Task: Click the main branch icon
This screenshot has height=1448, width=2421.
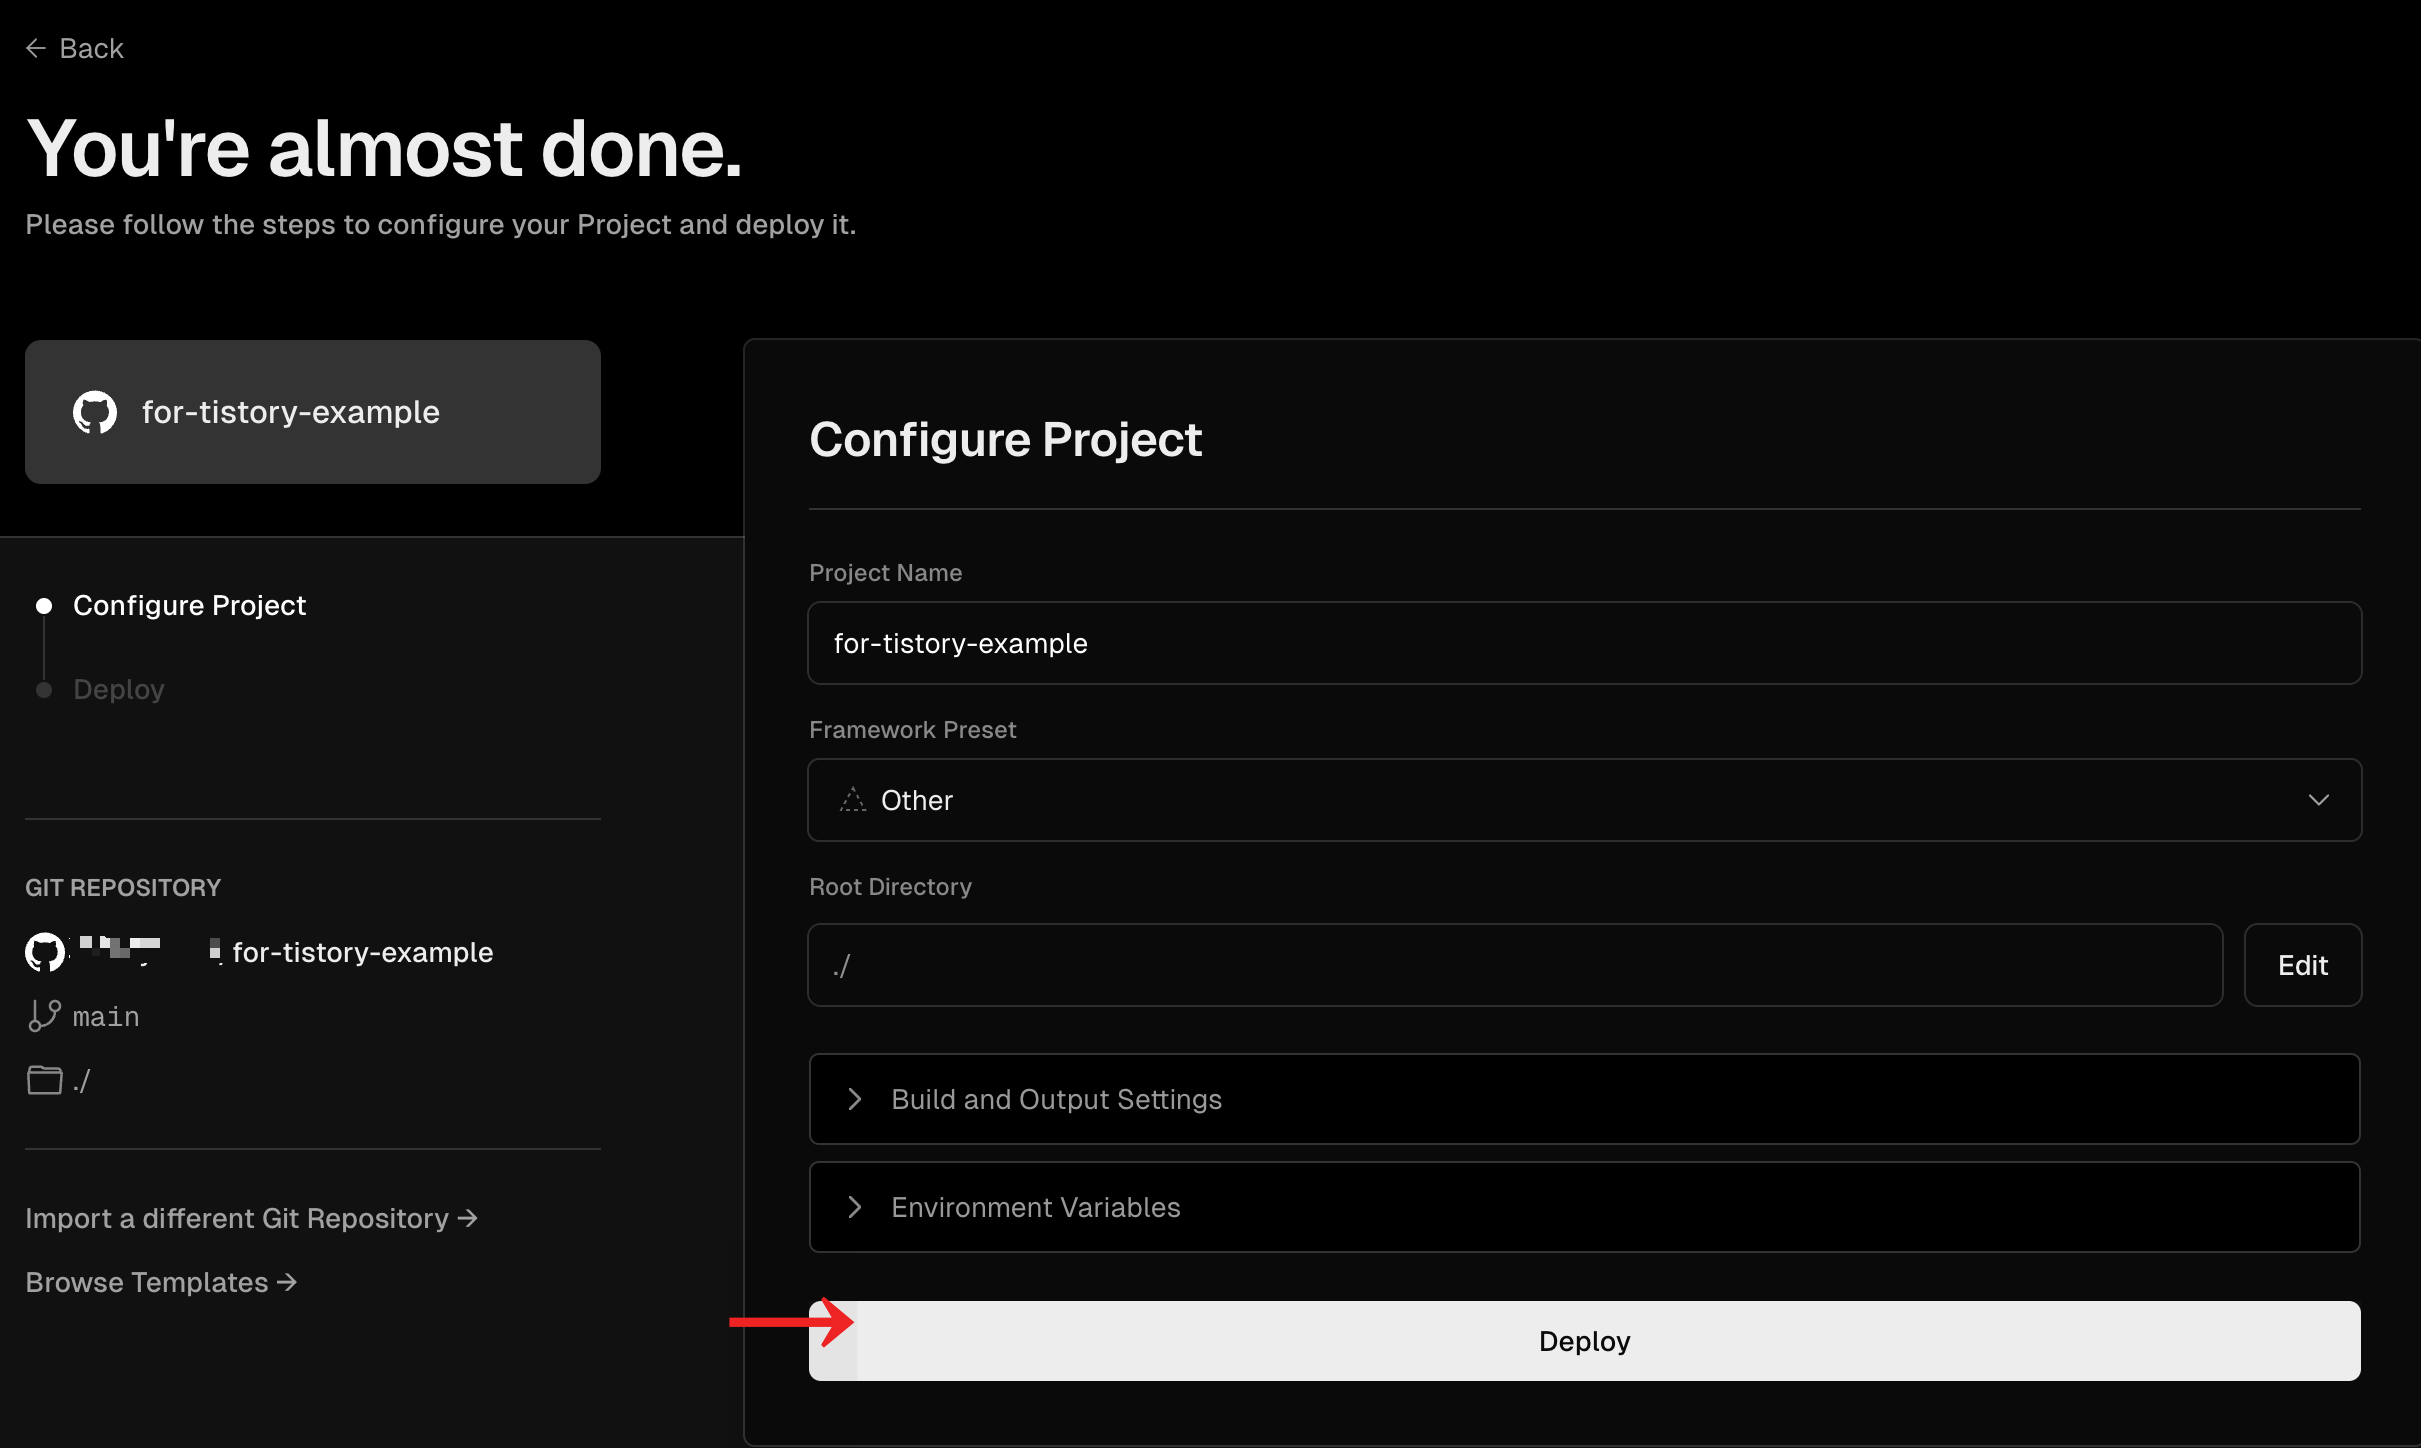Action: coord(44,1016)
